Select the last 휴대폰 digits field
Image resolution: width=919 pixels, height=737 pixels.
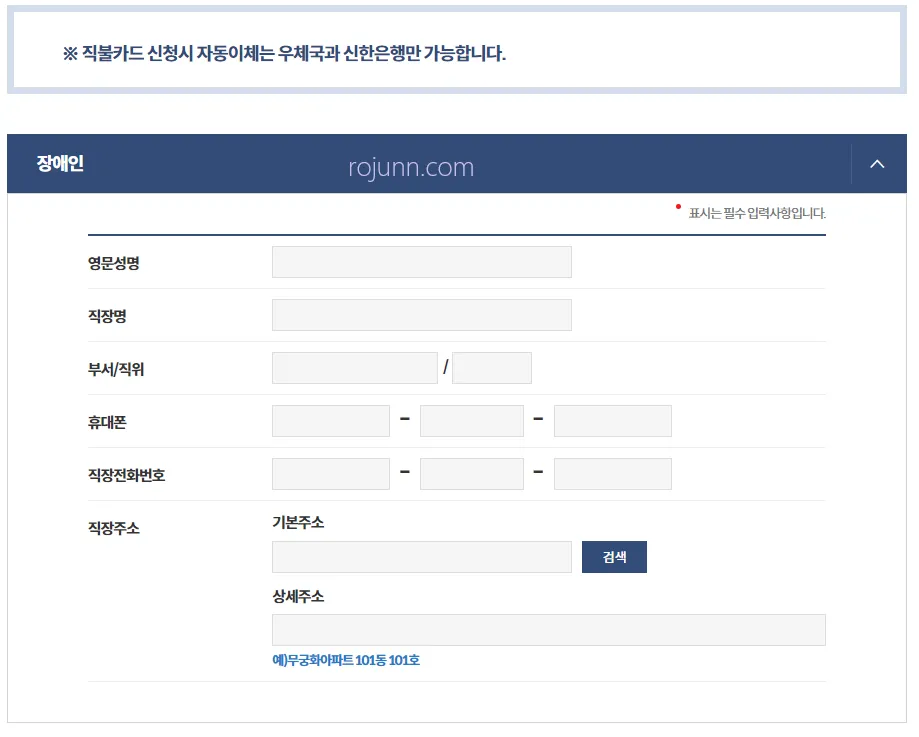pos(612,420)
